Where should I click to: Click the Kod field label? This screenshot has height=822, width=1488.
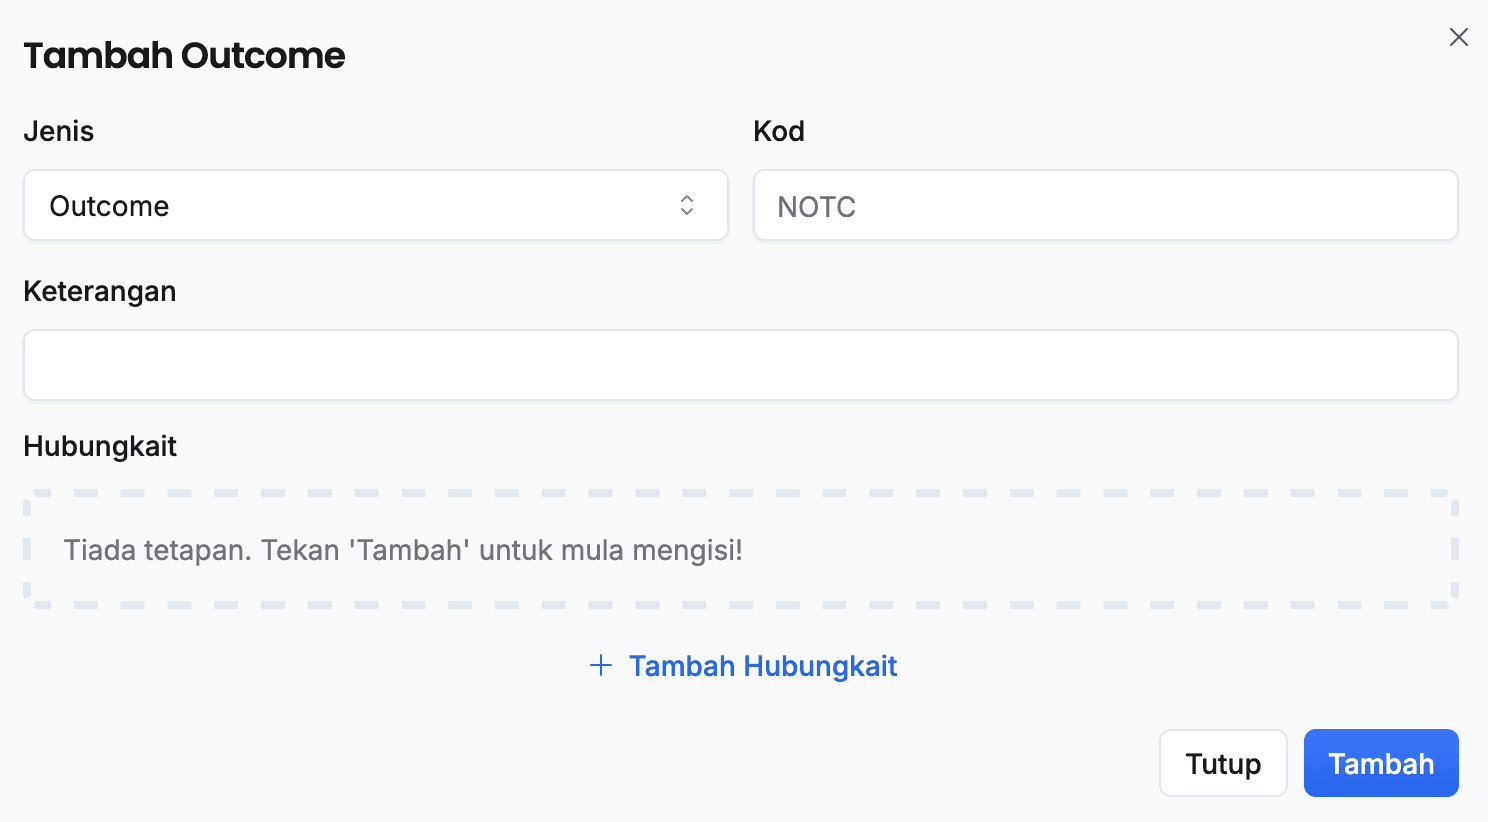pos(778,131)
